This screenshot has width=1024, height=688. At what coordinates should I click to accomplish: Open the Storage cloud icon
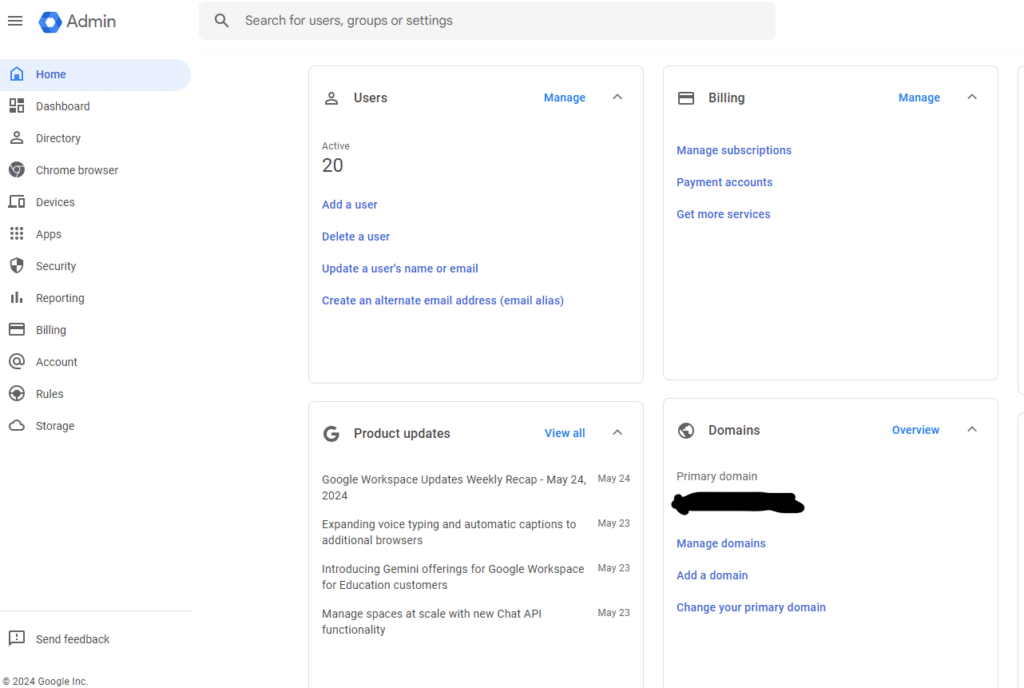tap(17, 426)
